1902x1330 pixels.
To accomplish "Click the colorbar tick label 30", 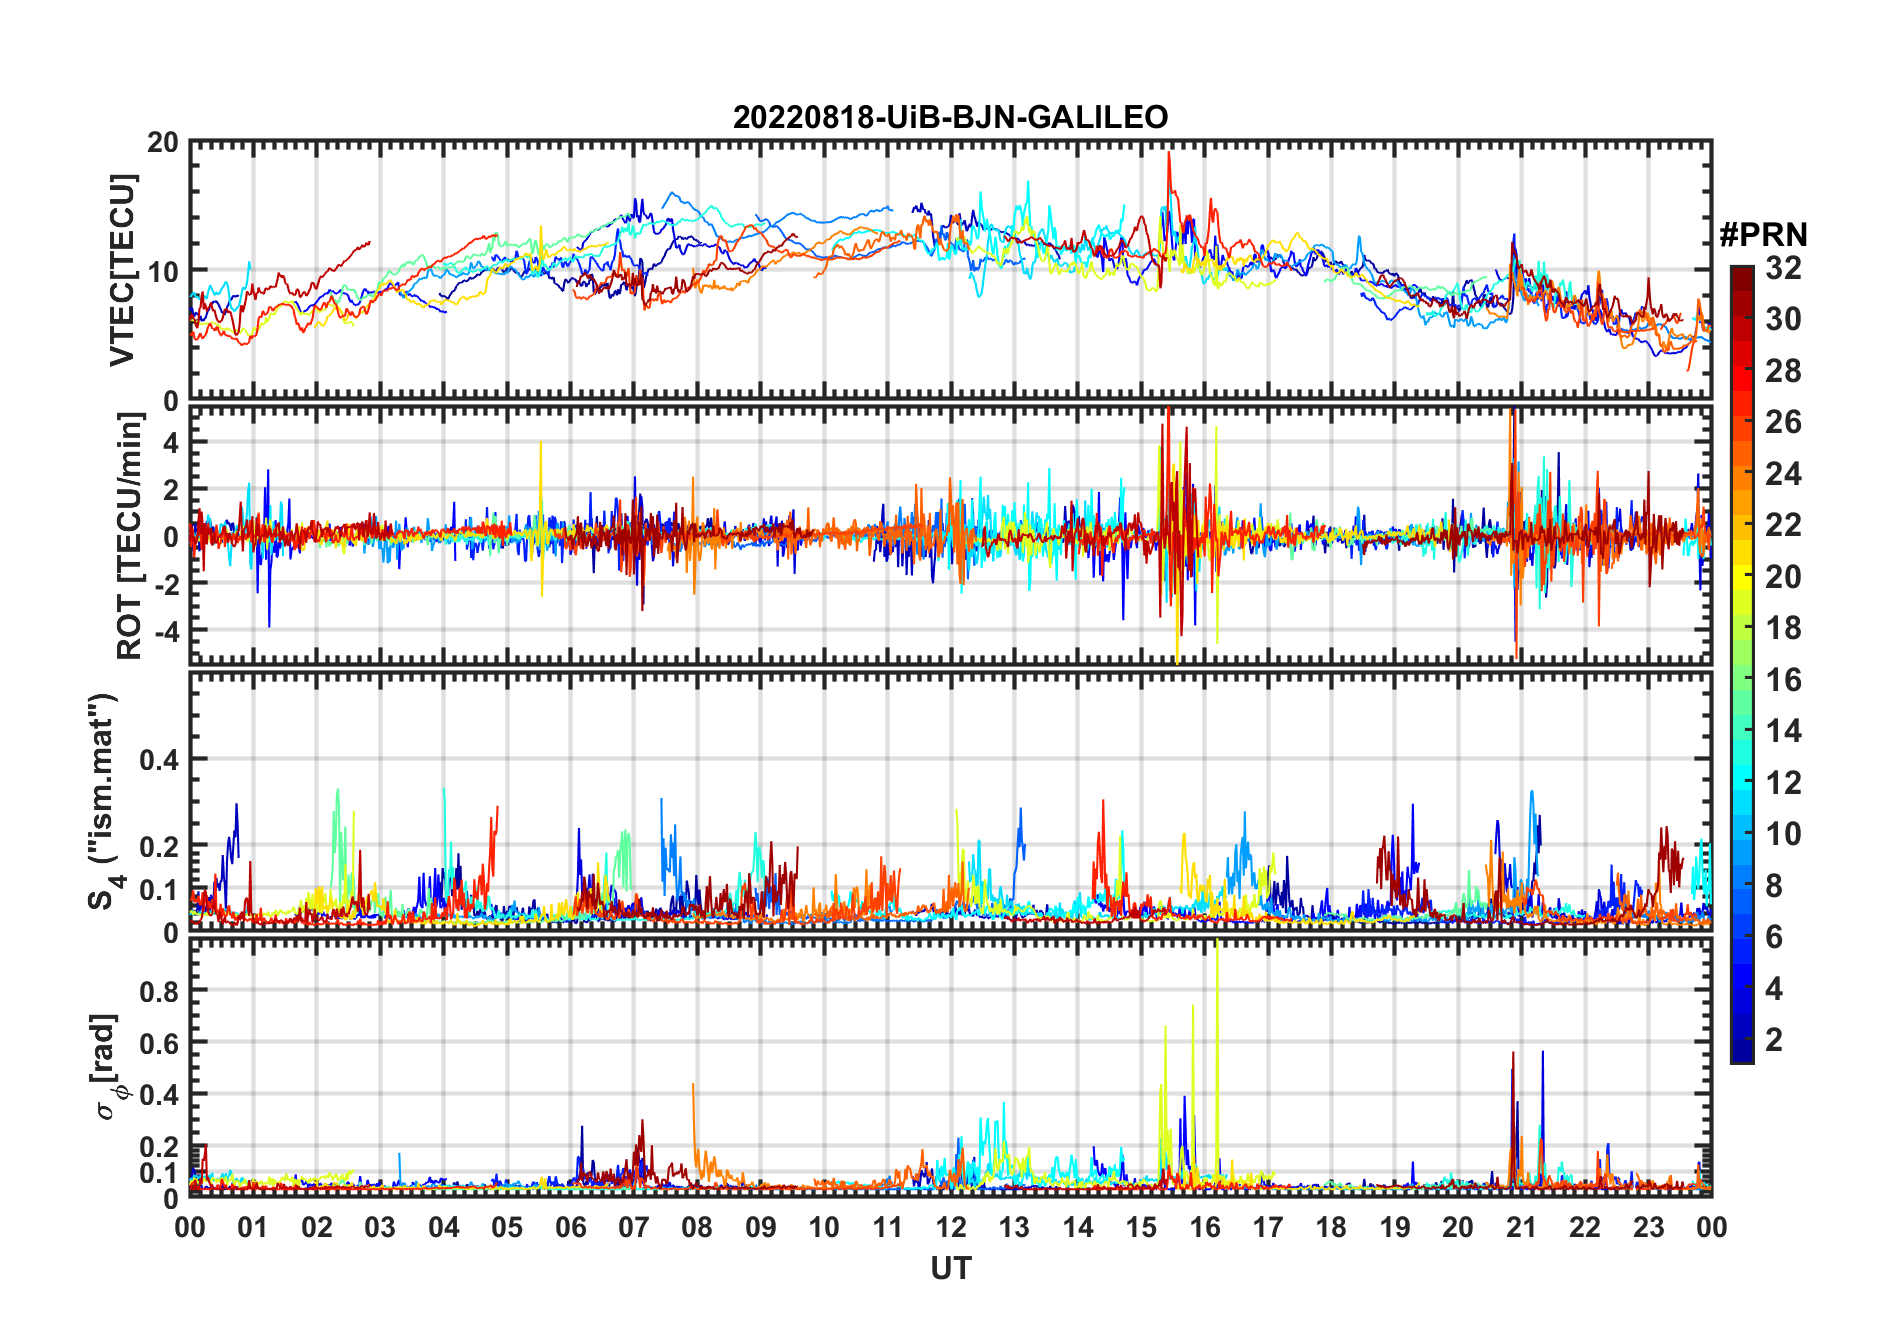I will [x=1783, y=319].
